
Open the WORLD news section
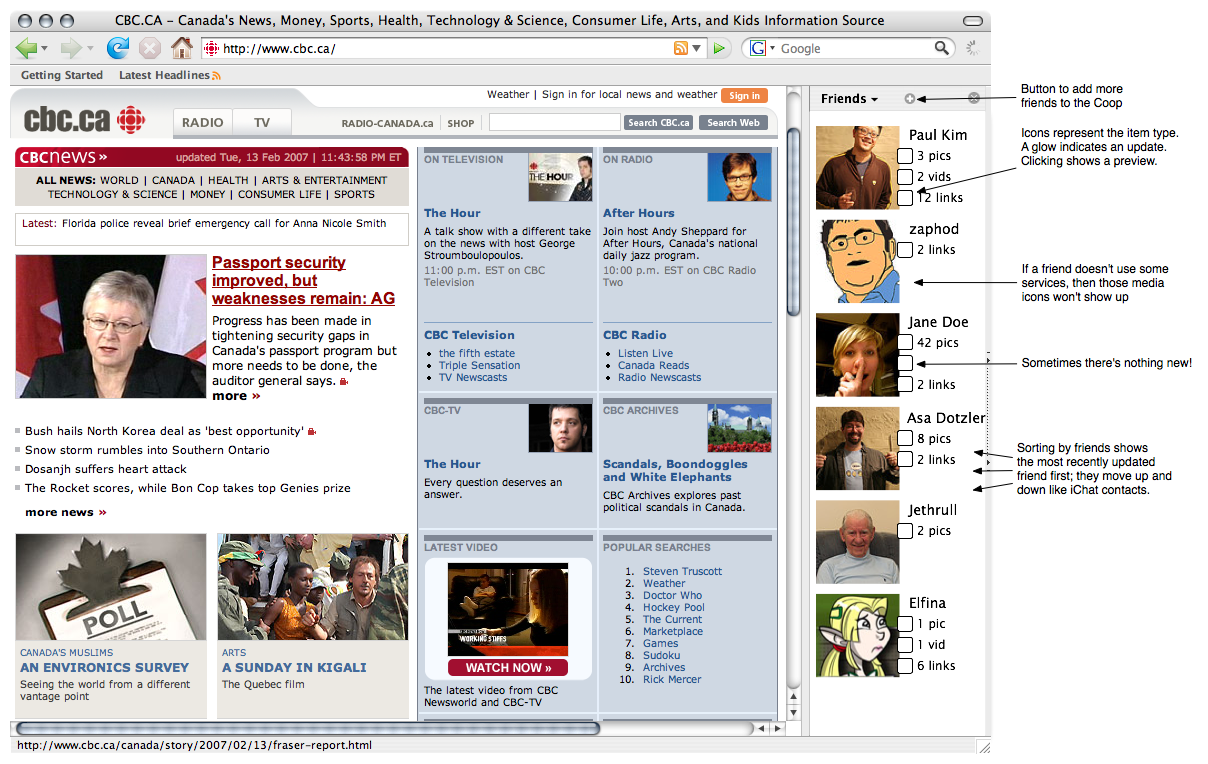coord(119,181)
